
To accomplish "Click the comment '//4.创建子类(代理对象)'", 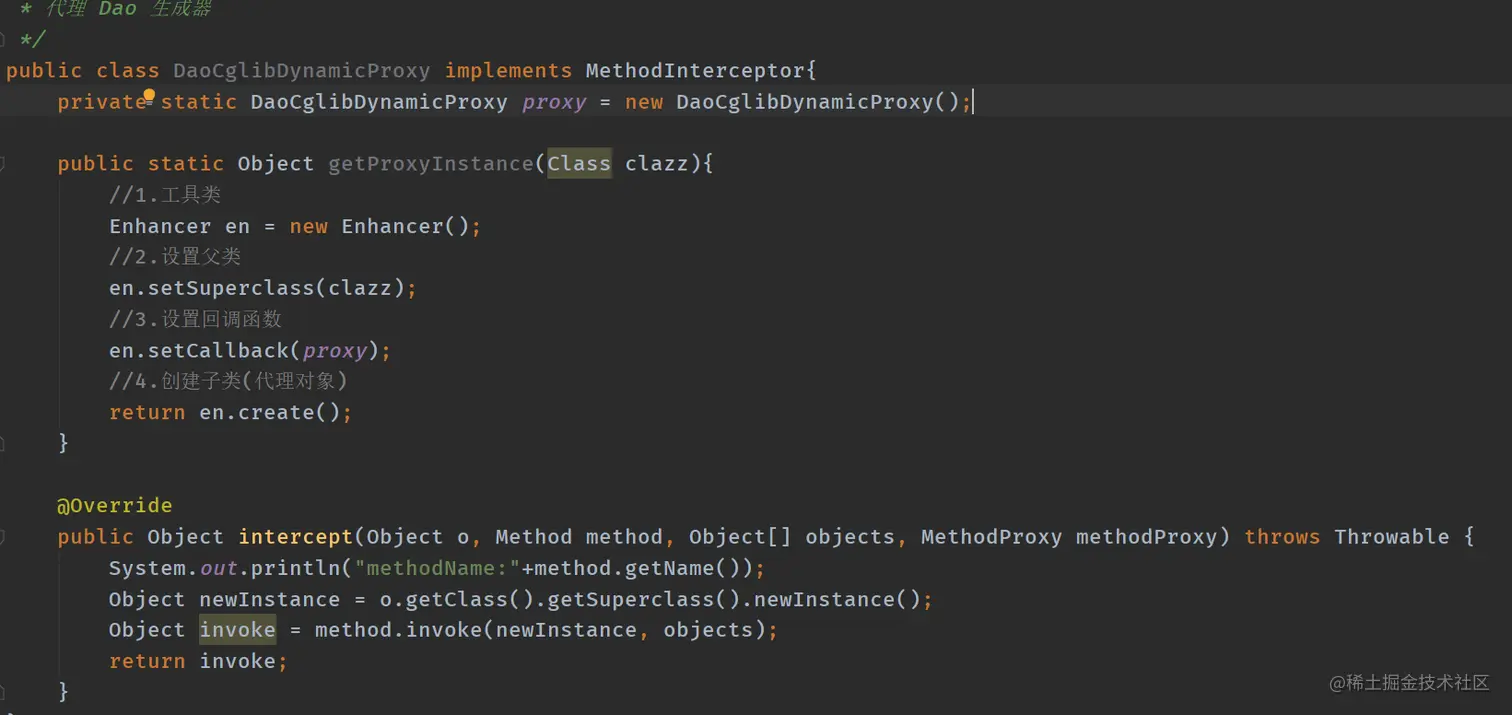I will pos(228,381).
